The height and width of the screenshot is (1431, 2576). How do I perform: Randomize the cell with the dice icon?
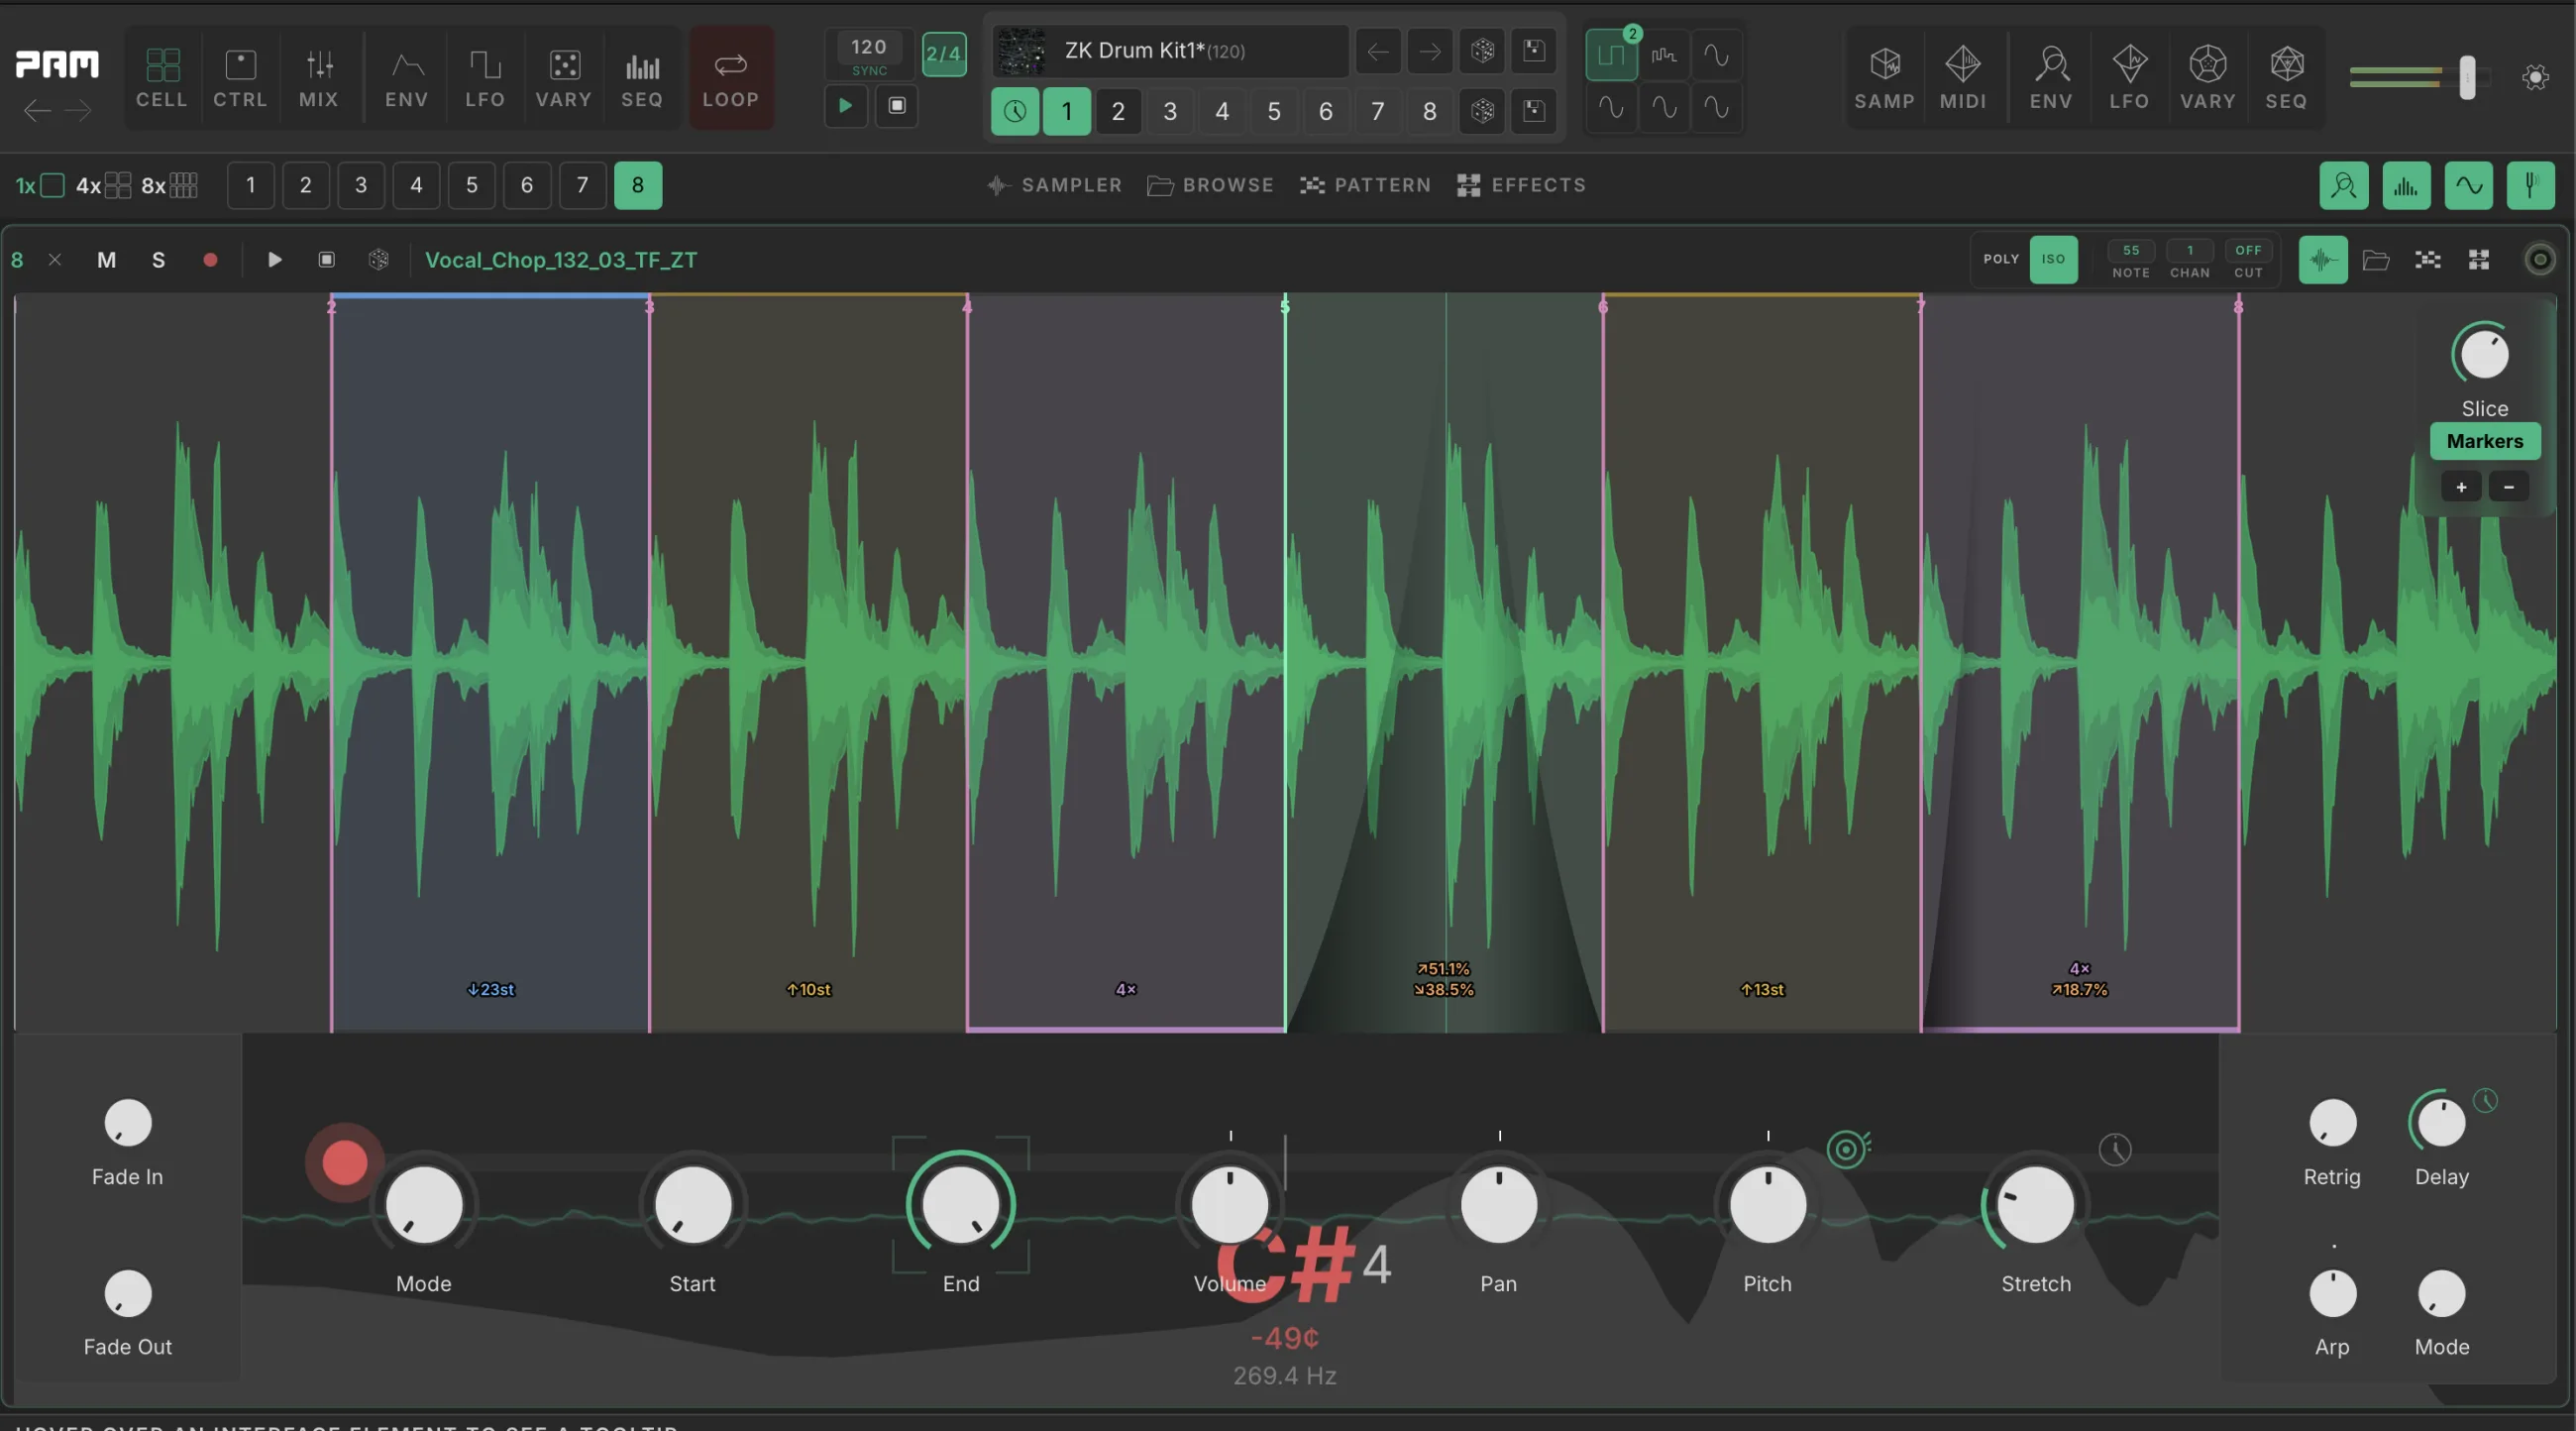click(x=378, y=260)
